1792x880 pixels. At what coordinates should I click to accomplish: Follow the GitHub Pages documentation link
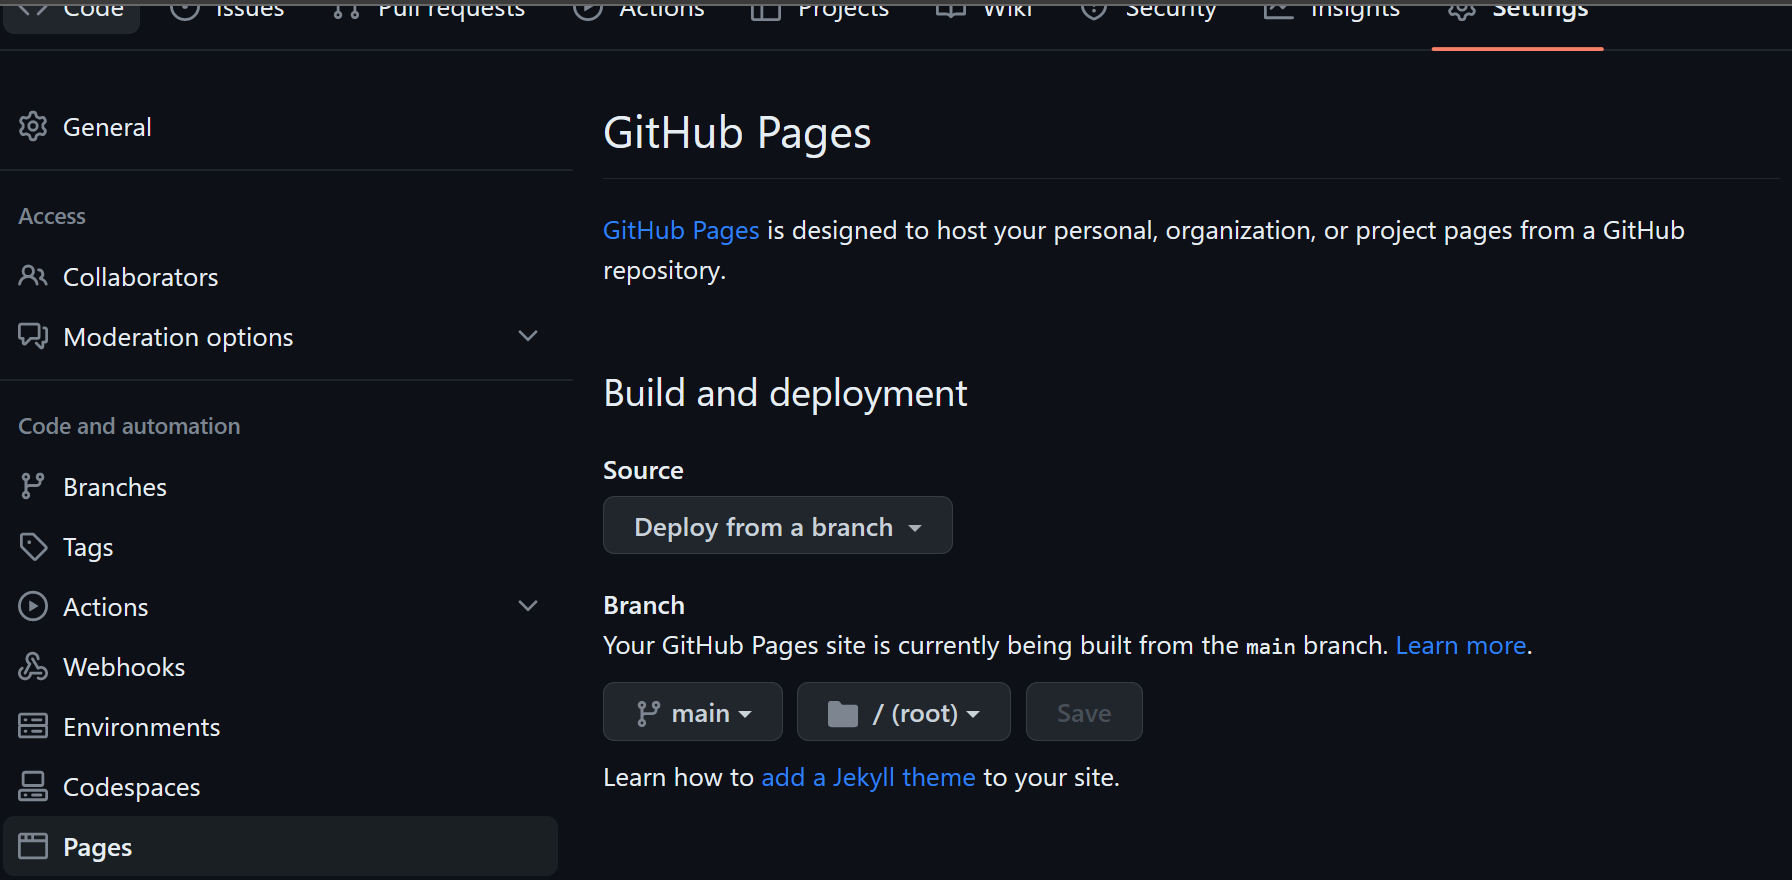click(x=681, y=230)
